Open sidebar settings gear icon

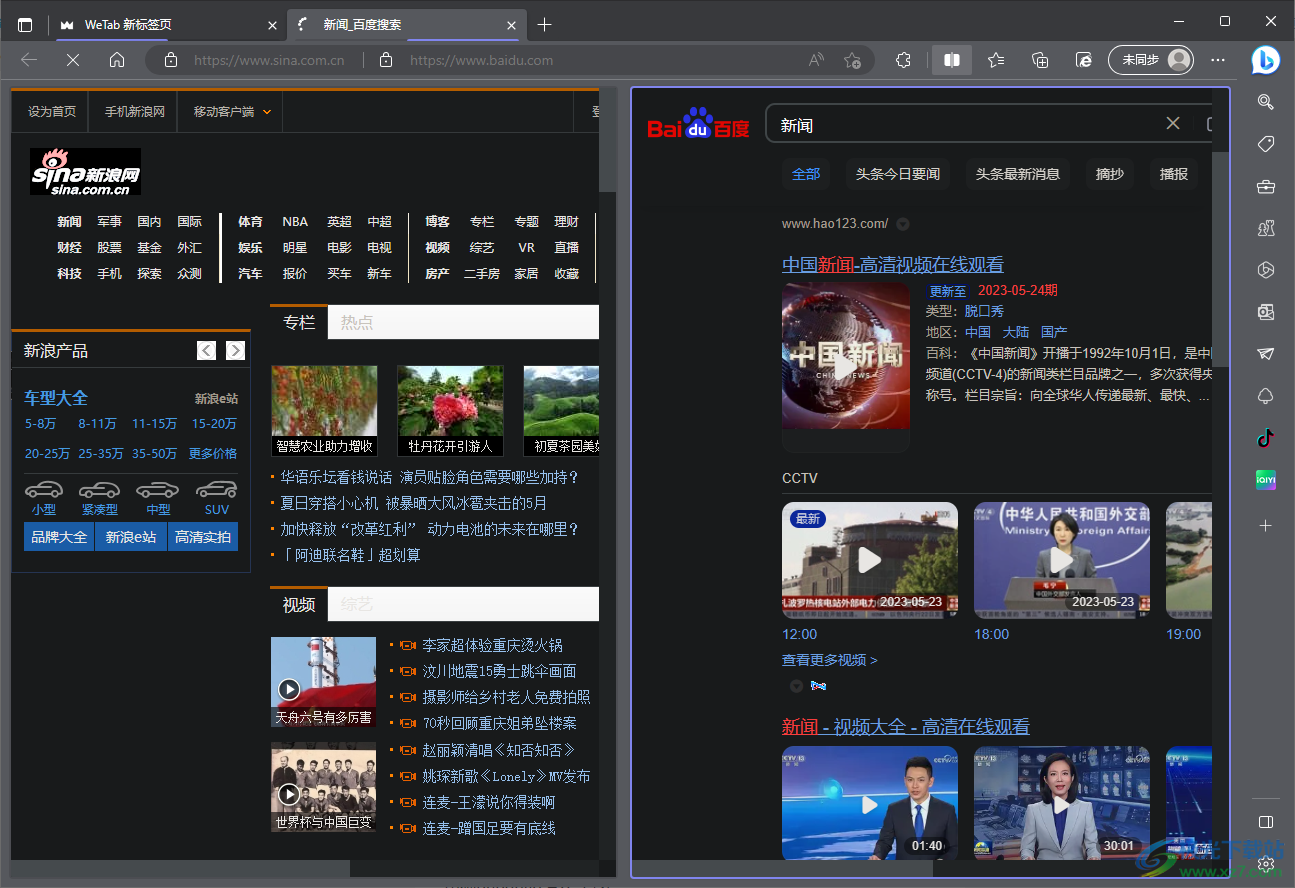click(1265, 863)
